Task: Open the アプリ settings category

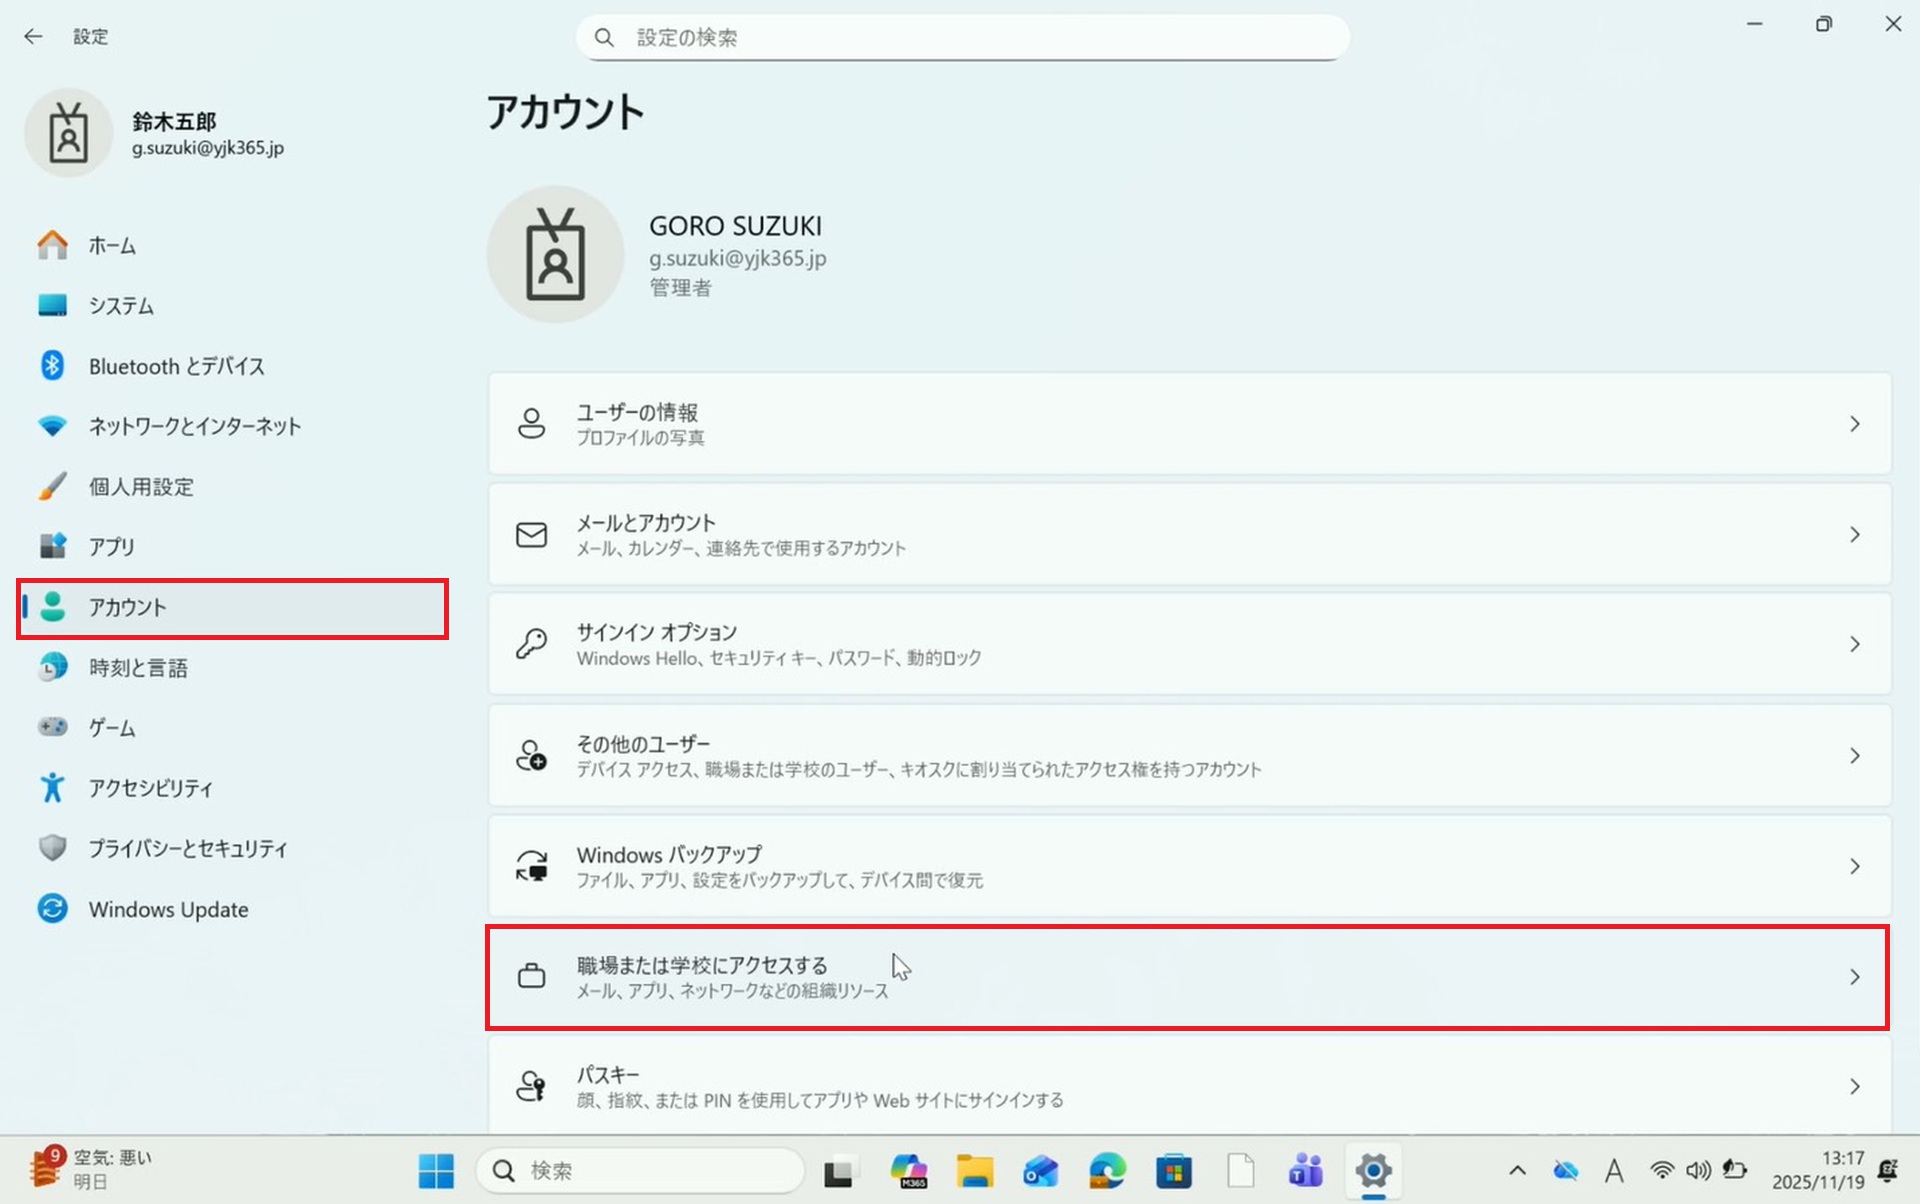Action: point(111,547)
